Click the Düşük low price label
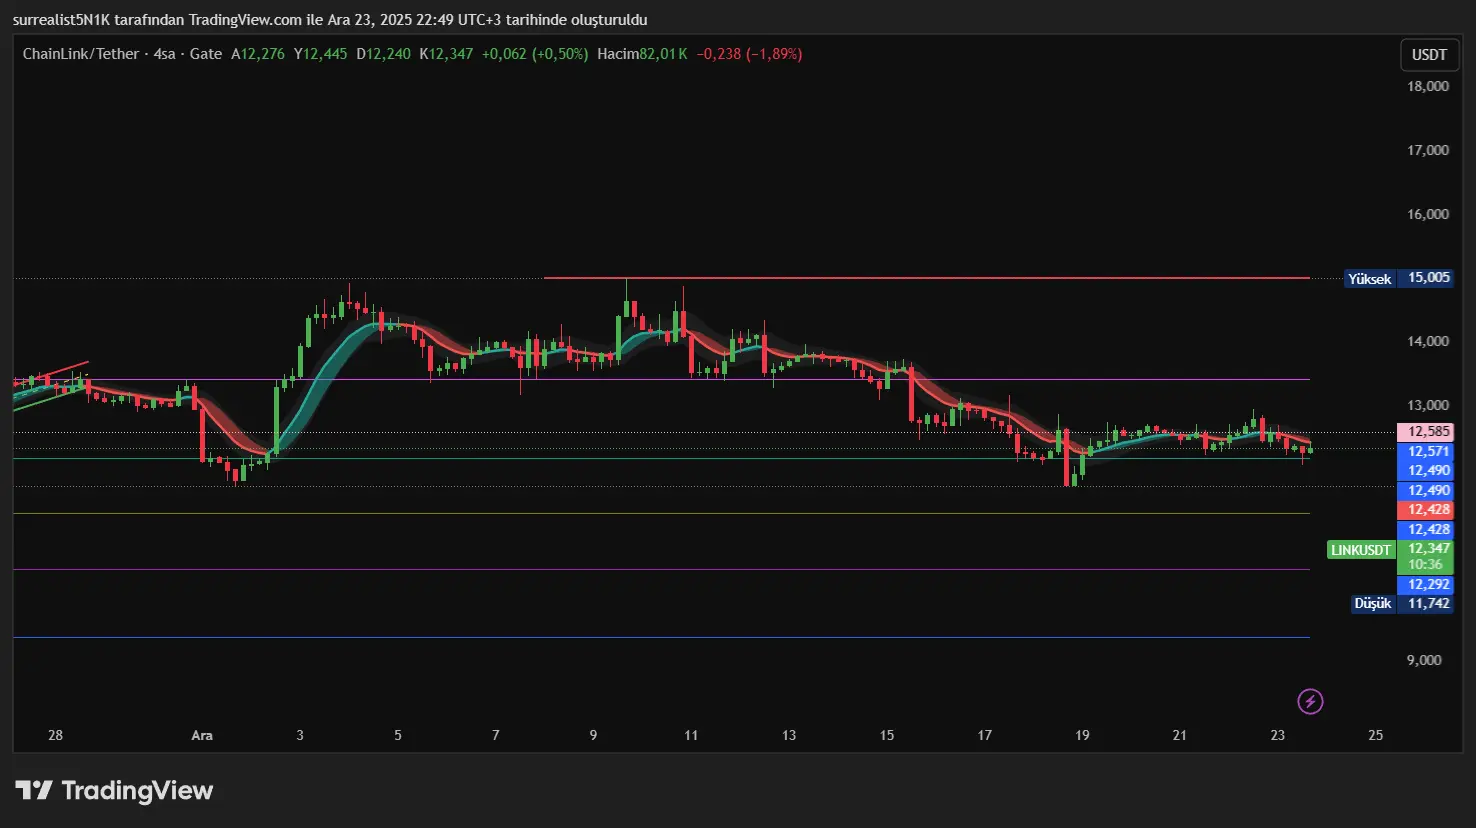 click(1372, 604)
